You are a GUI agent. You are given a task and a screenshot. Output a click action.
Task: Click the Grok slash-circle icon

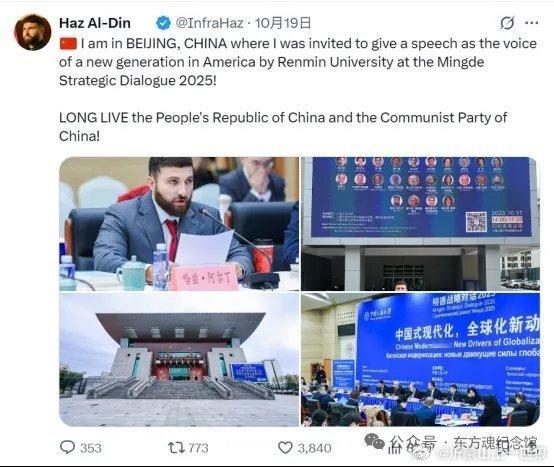point(507,23)
